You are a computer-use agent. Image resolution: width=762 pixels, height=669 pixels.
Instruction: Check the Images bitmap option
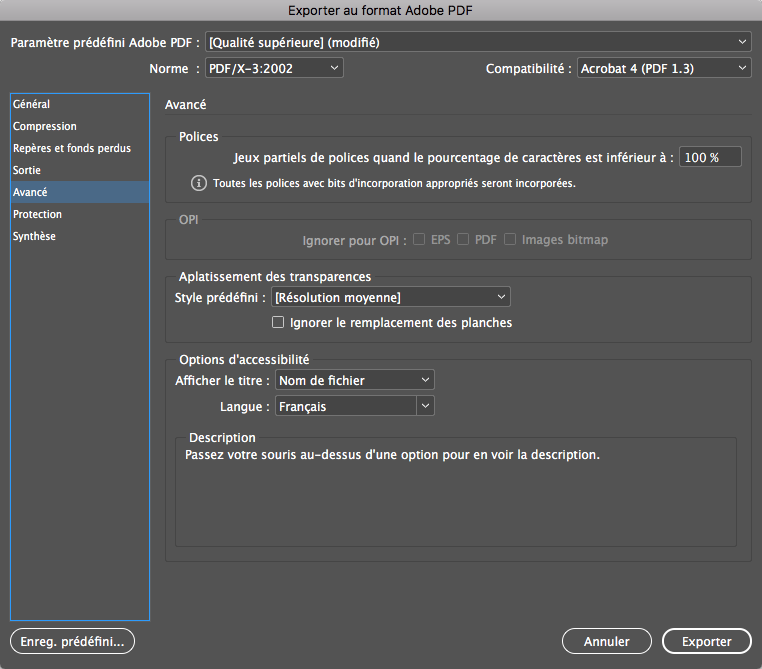click(x=511, y=240)
